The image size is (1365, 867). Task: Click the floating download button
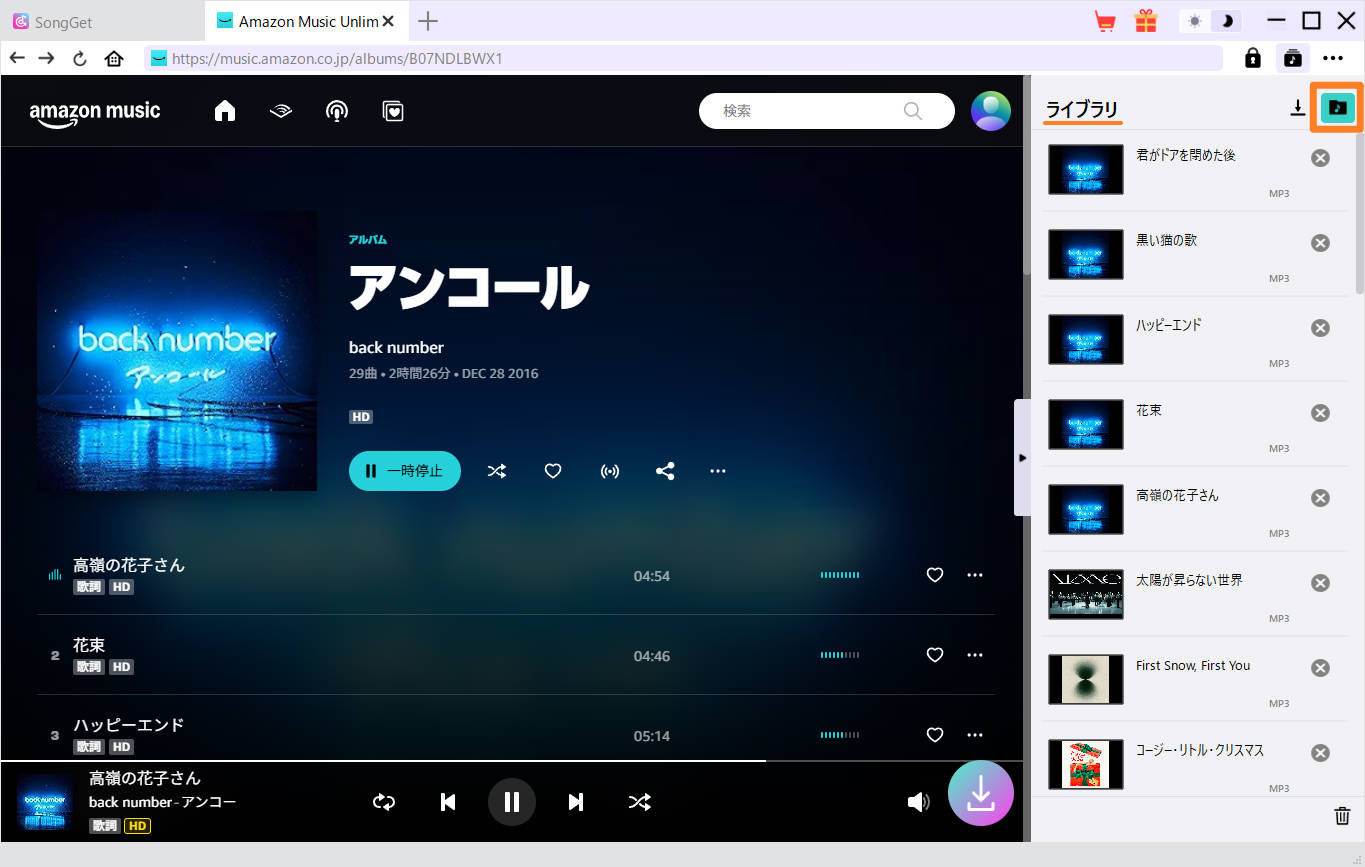pyautogui.click(x=980, y=793)
